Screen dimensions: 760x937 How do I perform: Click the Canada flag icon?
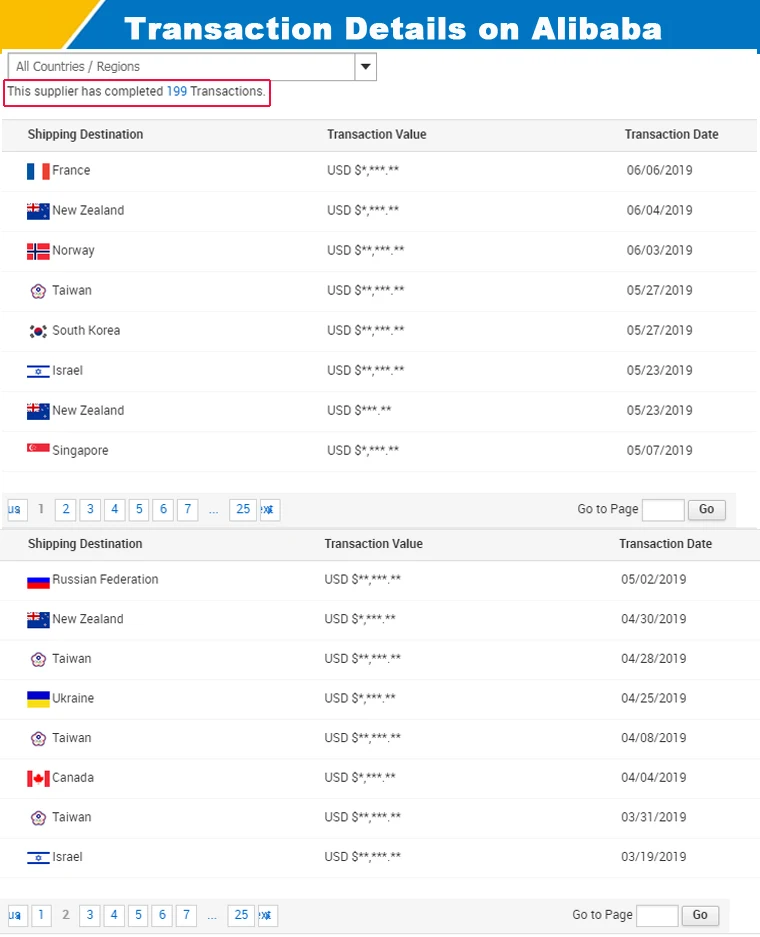pyautogui.click(x=38, y=778)
